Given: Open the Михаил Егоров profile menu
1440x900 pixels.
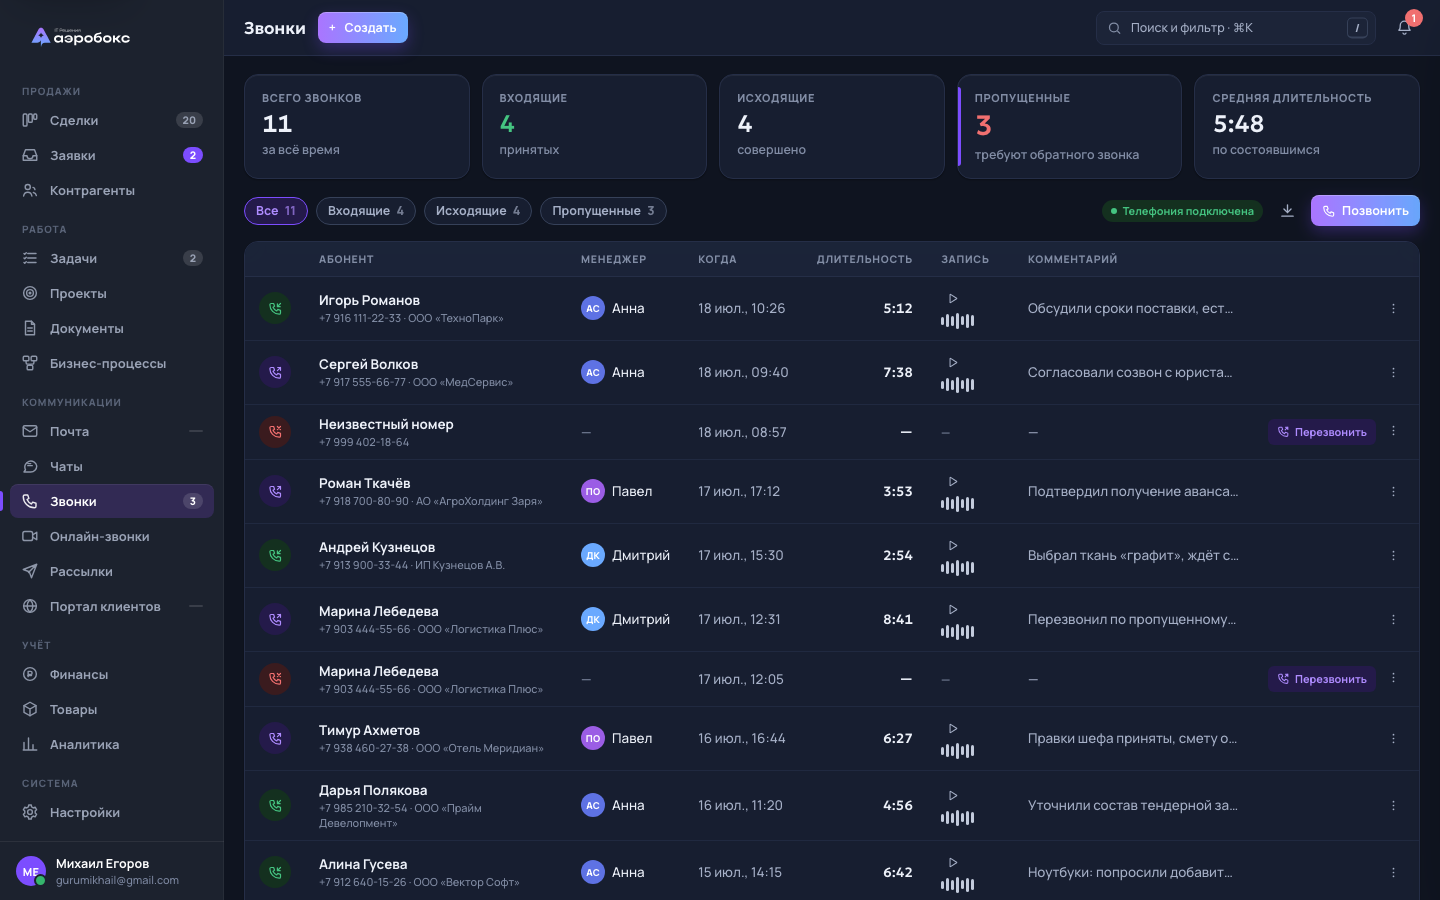Looking at the screenshot, I should point(112,871).
